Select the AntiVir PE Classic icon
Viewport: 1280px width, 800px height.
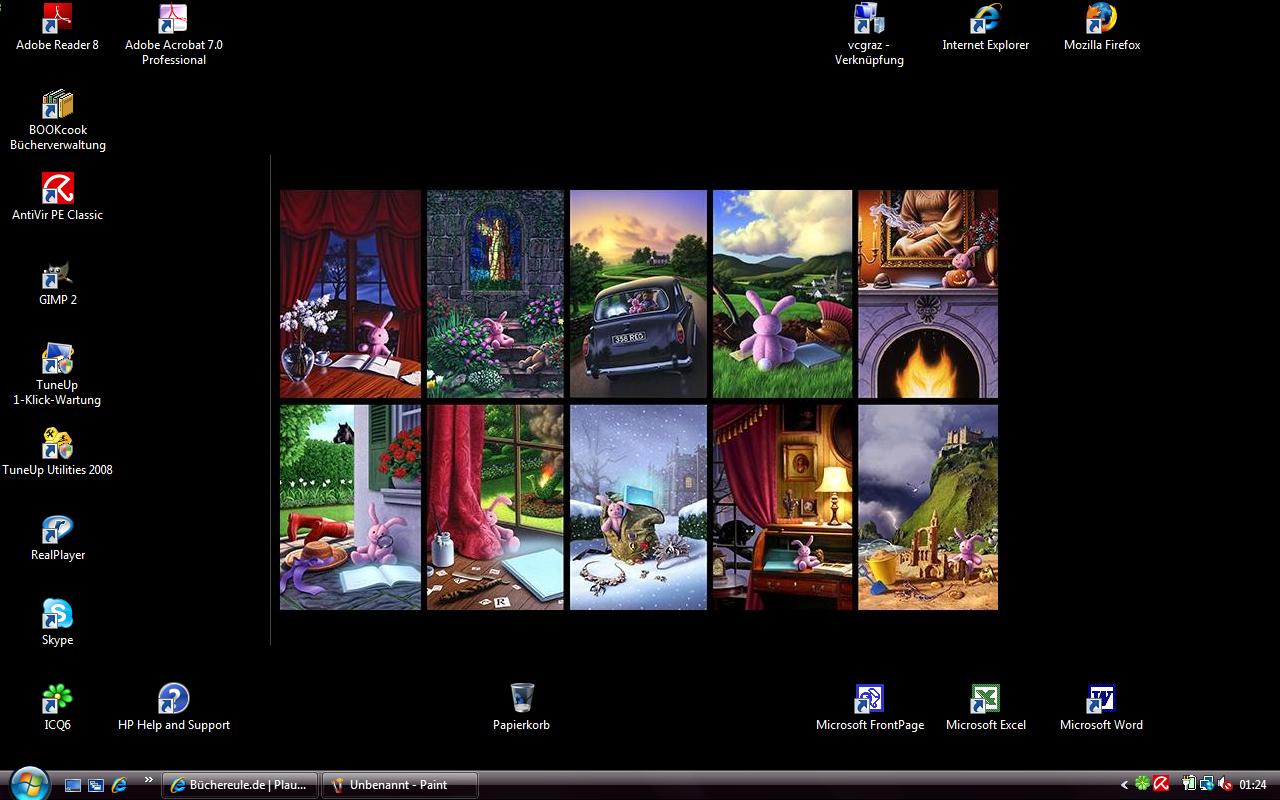click(57, 190)
